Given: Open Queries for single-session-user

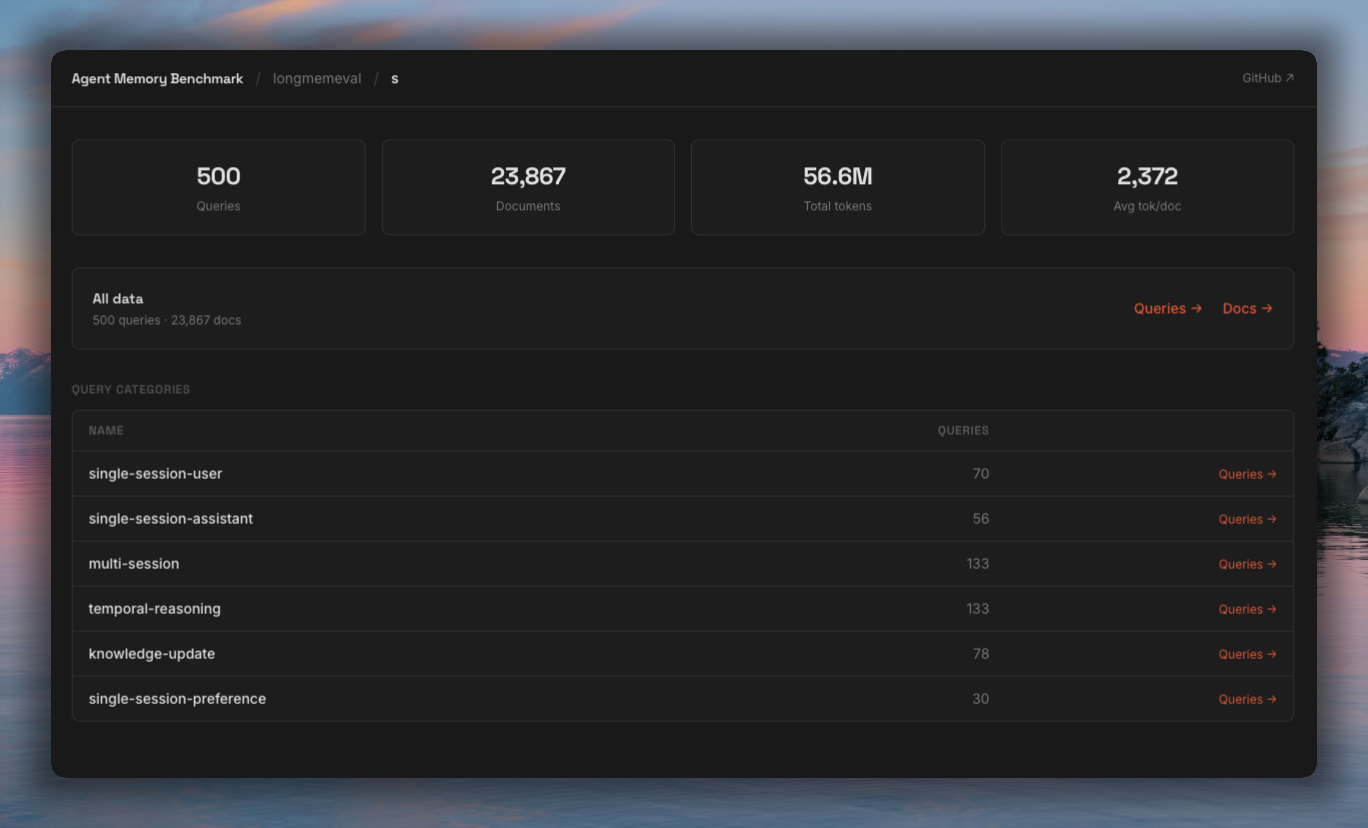Looking at the screenshot, I should 1247,474.
